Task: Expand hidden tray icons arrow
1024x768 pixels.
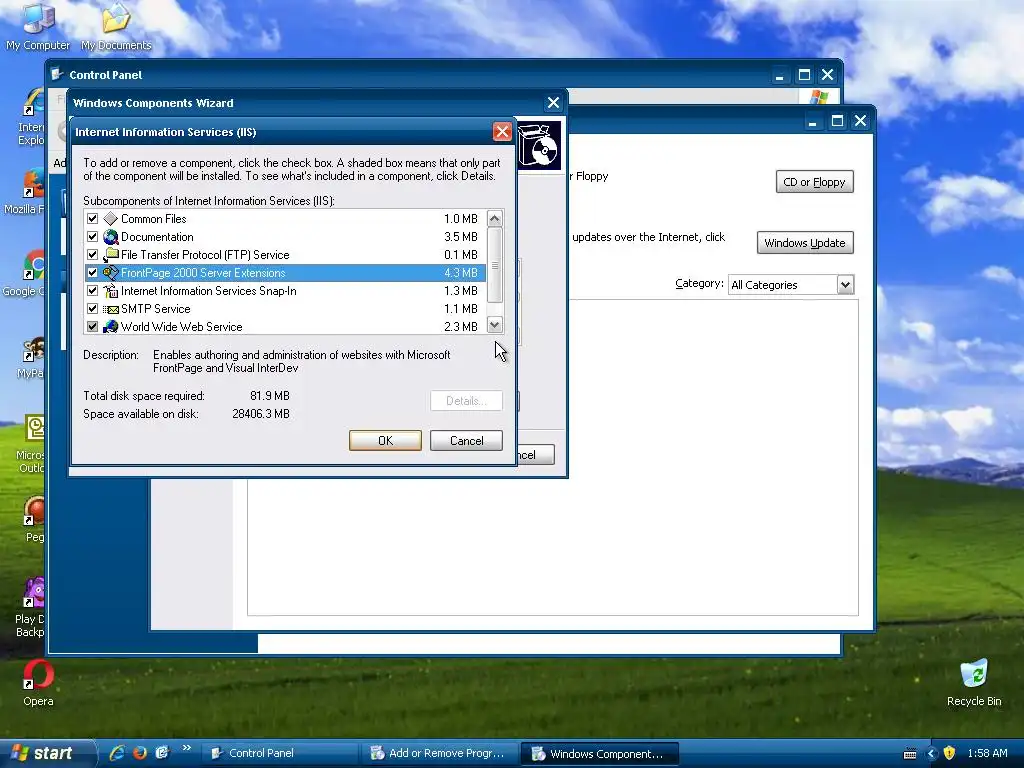Action: [931, 754]
